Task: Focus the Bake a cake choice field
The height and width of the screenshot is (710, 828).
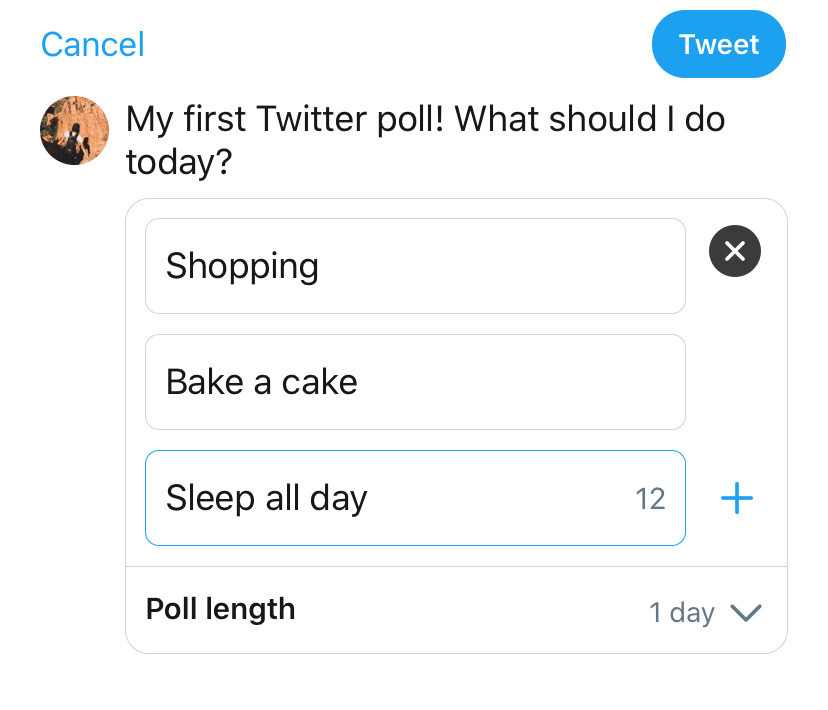Action: (415, 382)
